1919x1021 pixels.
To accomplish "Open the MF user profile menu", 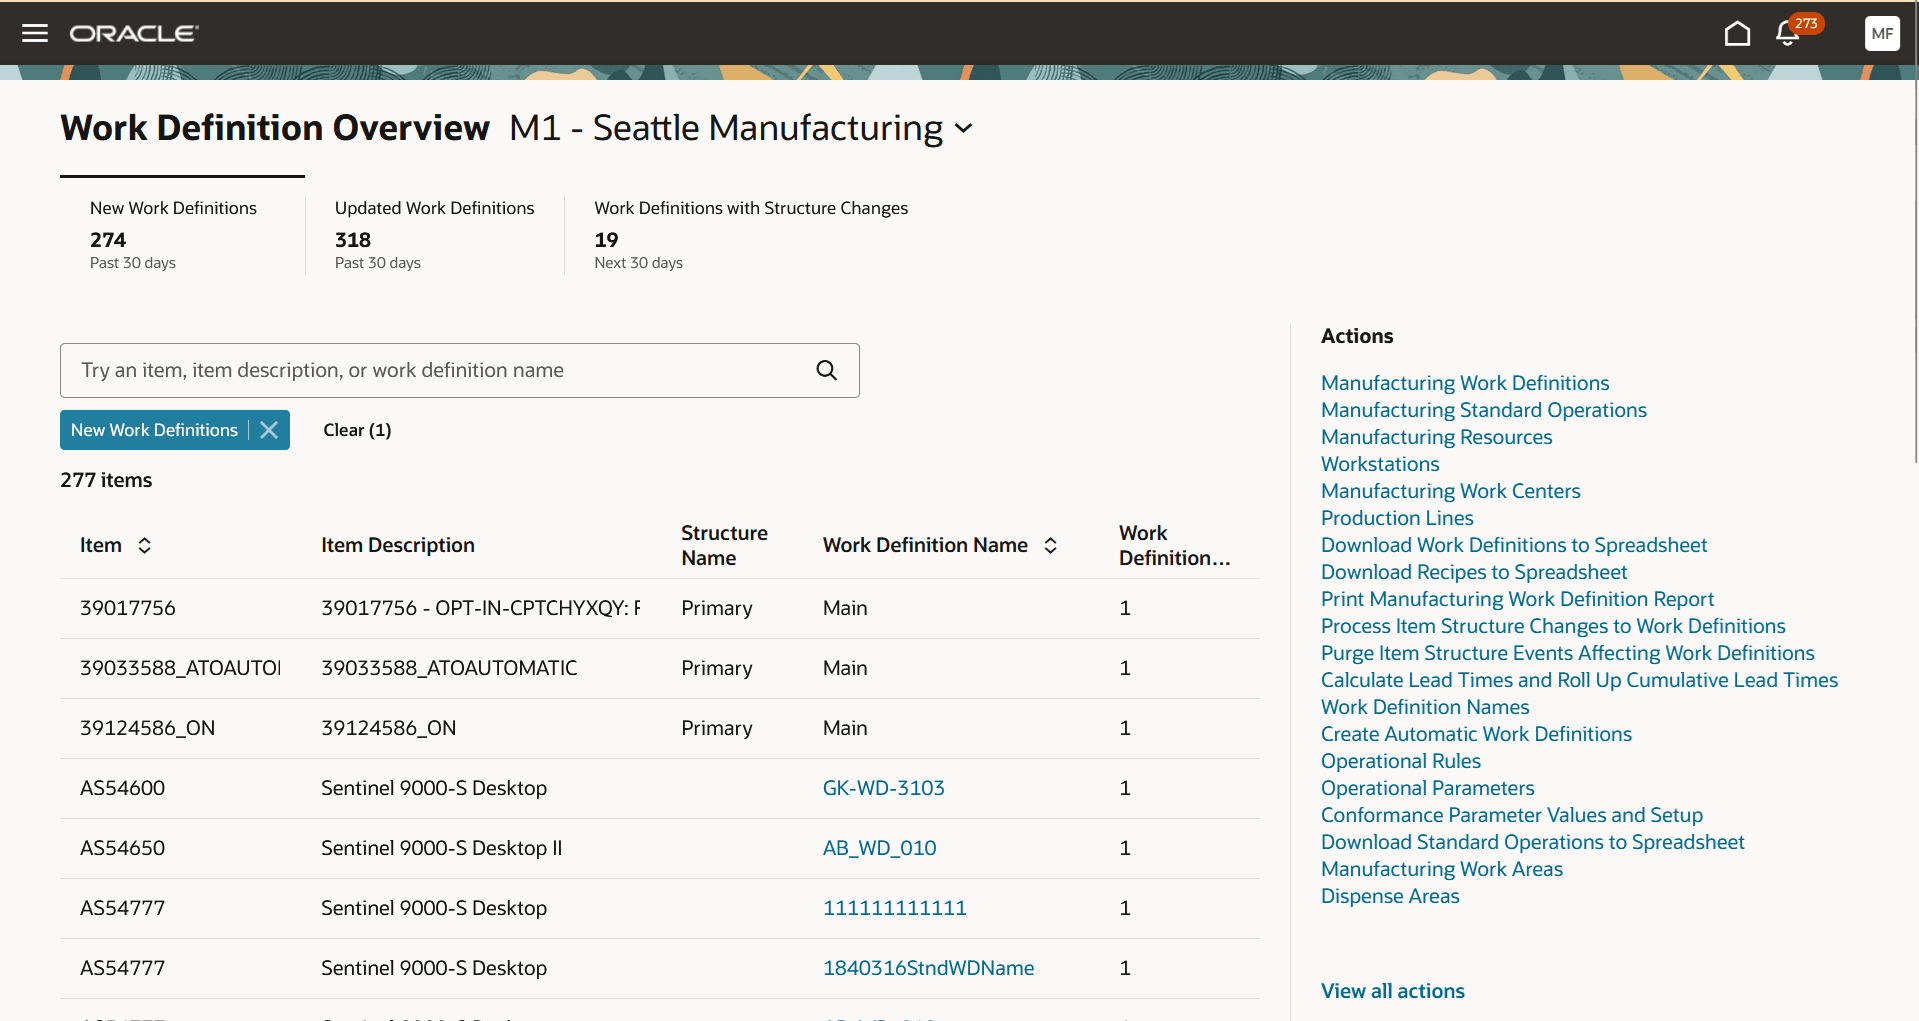I will click(1882, 33).
